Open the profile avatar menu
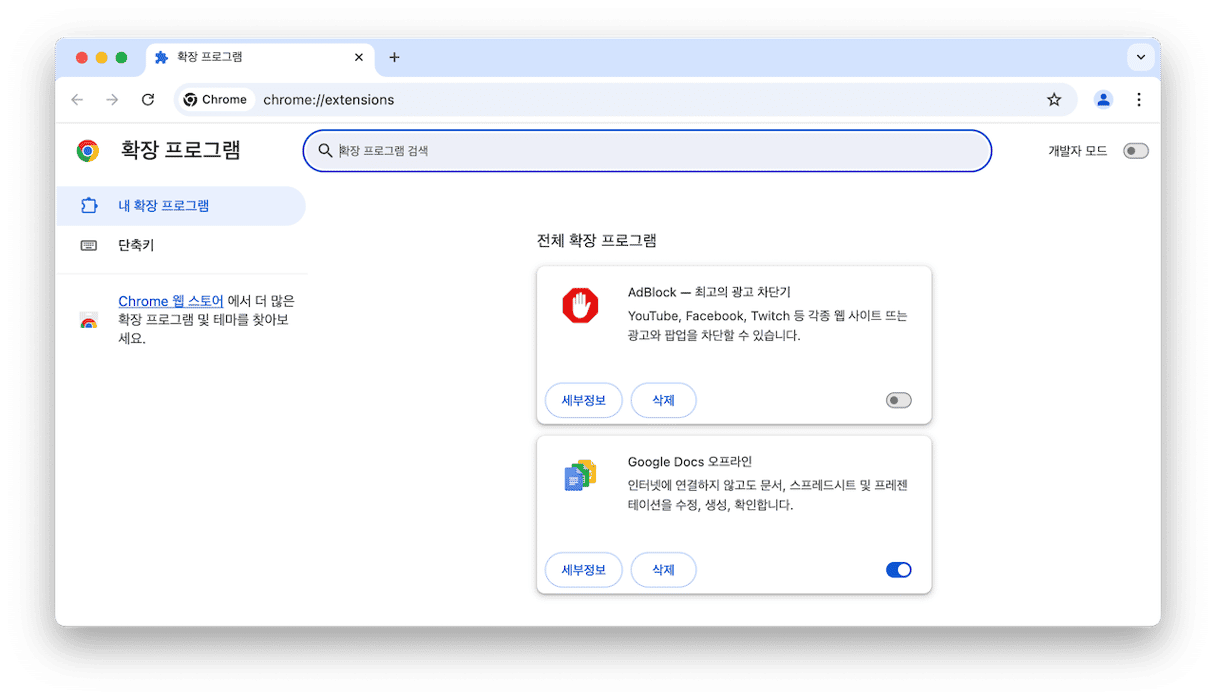This screenshot has height=699, width=1216. (1103, 100)
